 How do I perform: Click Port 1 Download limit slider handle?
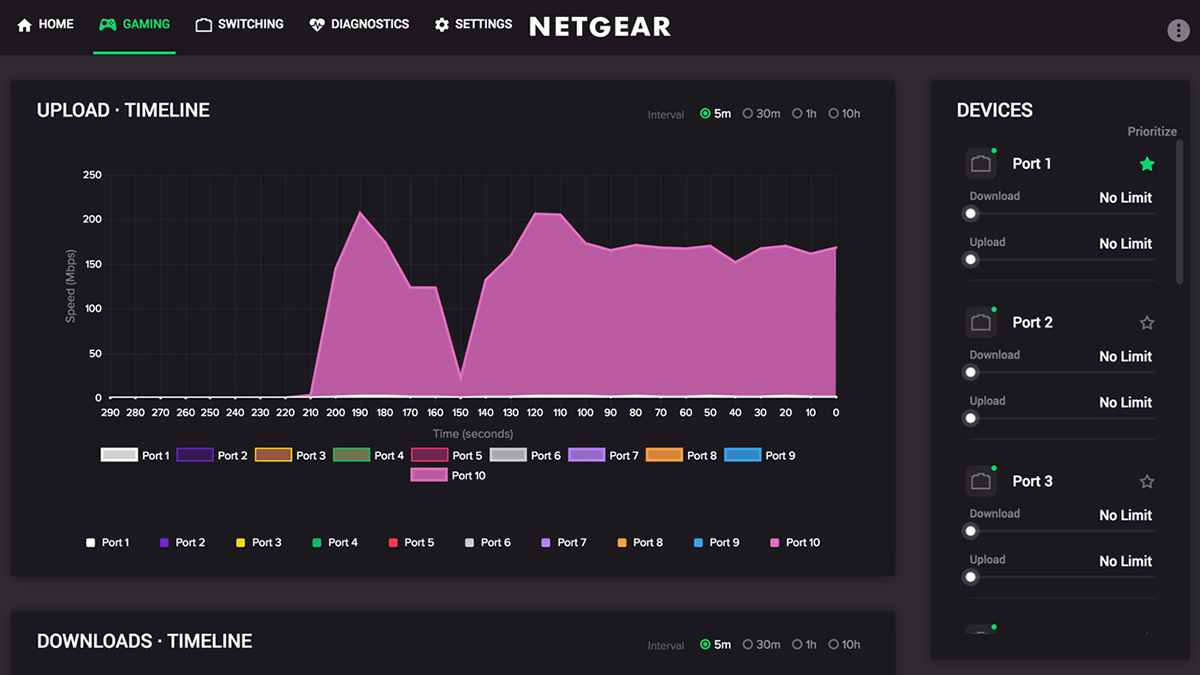click(970, 213)
